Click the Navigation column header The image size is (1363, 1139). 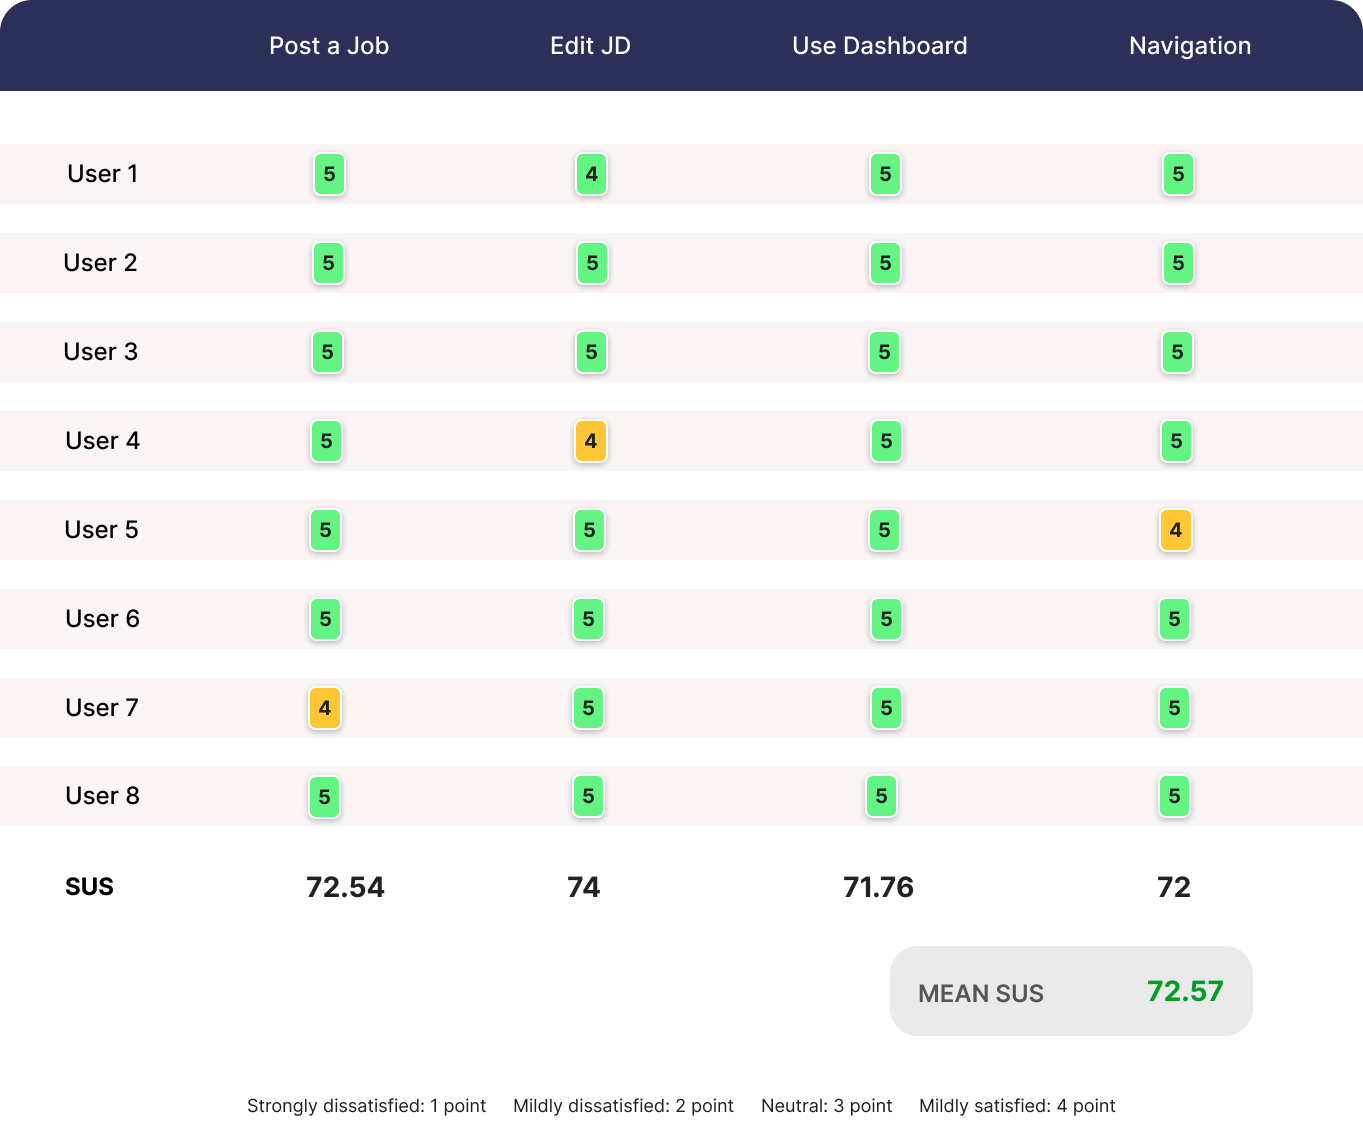[x=1190, y=46]
